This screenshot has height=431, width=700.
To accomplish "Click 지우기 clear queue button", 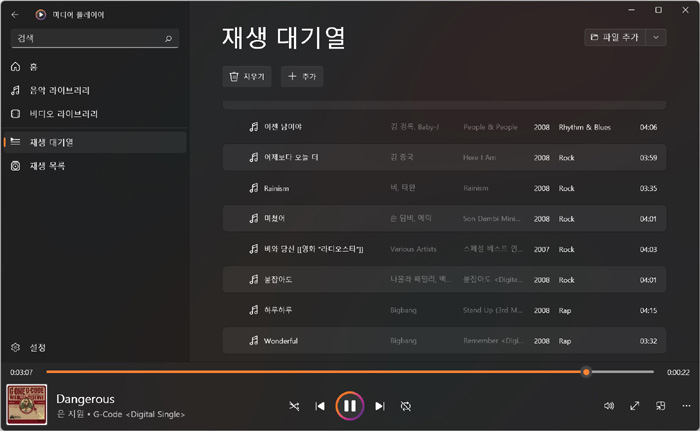I will point(247,77).
